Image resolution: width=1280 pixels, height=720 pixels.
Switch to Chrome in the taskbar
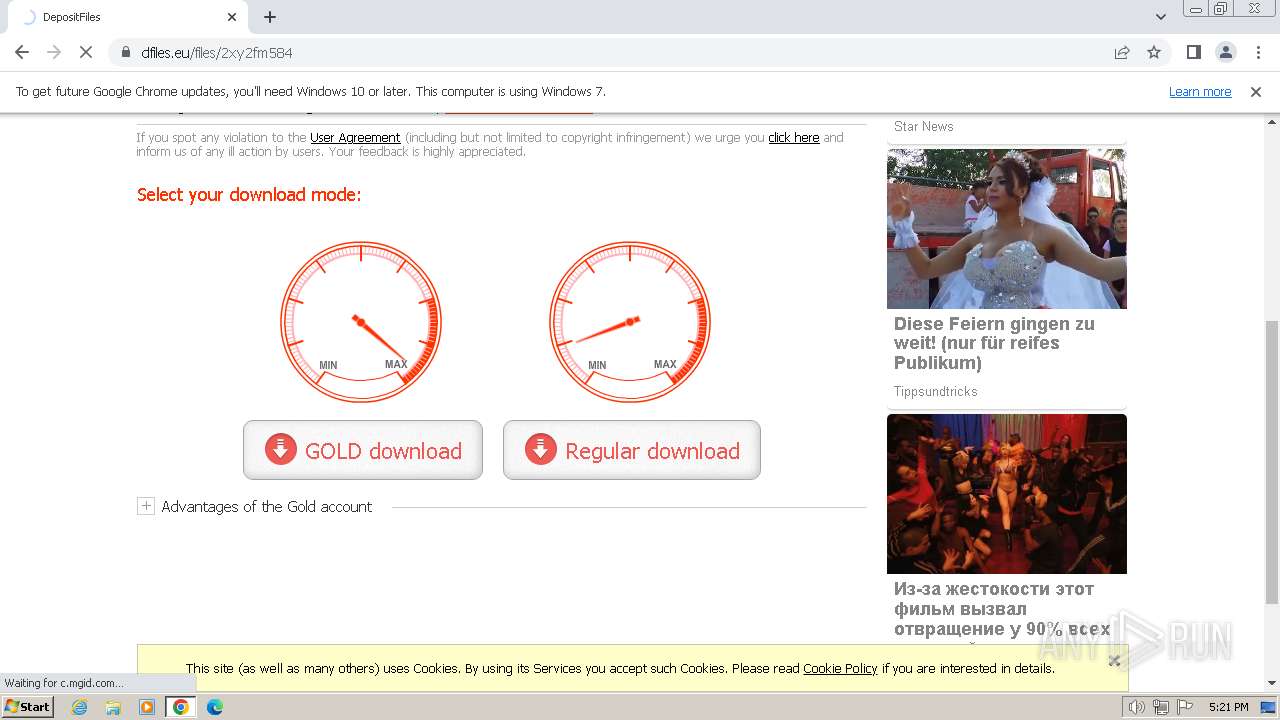181,707
